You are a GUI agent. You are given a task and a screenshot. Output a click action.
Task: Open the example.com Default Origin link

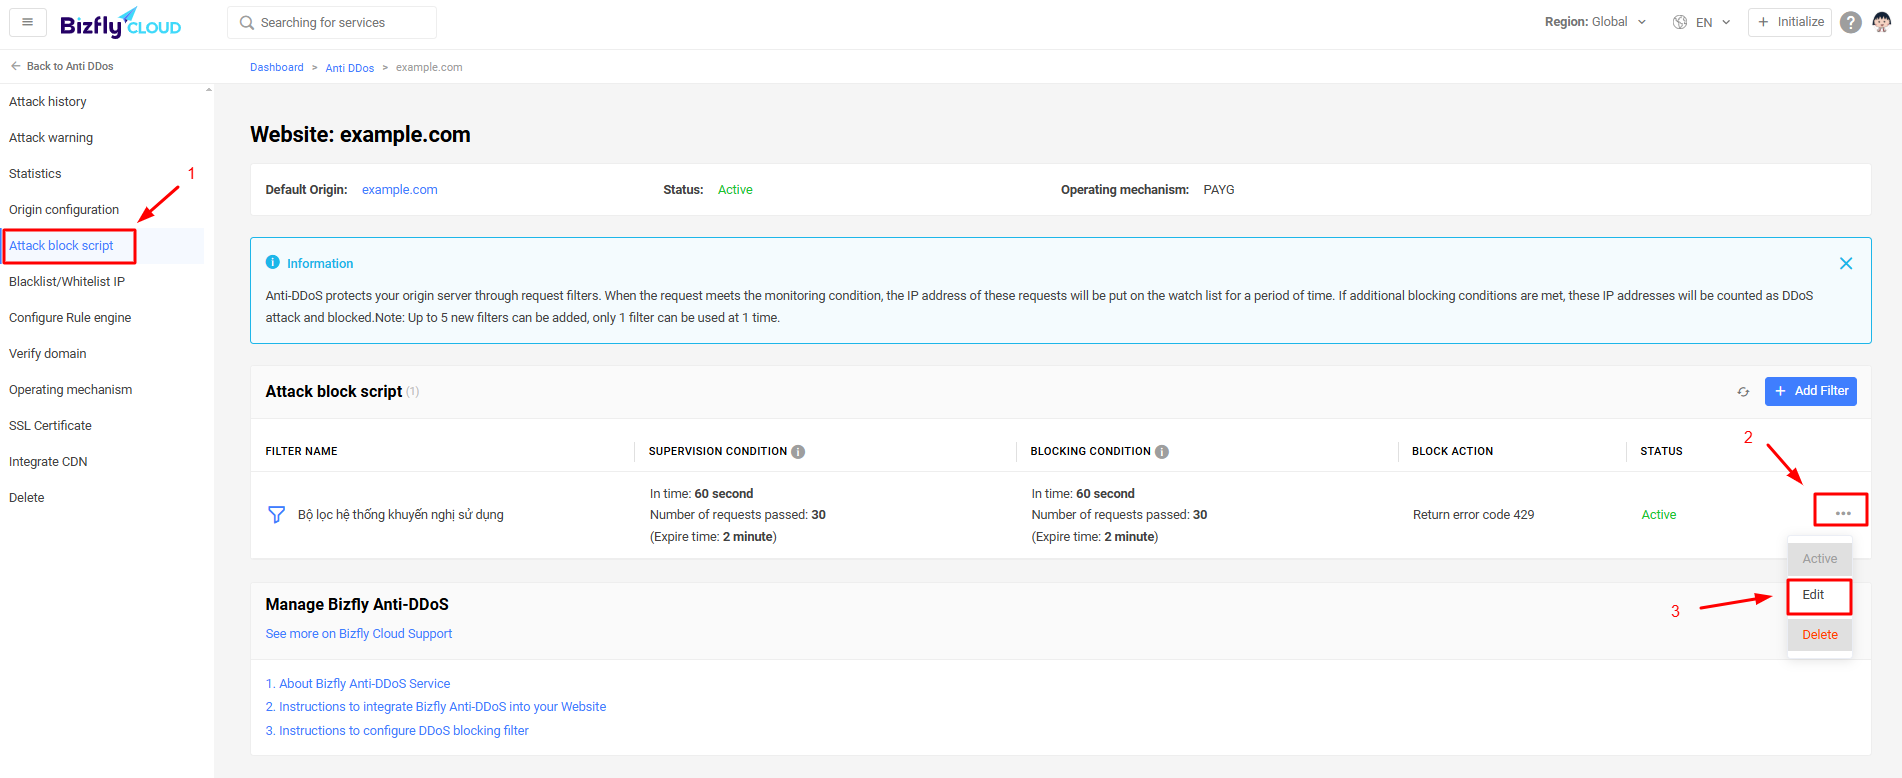[x=400, y=190]
